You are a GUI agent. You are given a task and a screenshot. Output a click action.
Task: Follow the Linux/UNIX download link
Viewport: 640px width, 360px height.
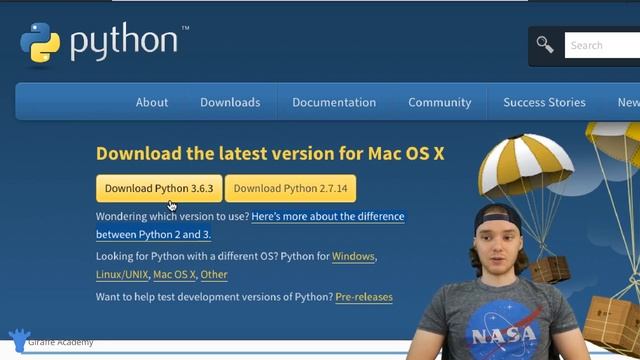[122, 275]
